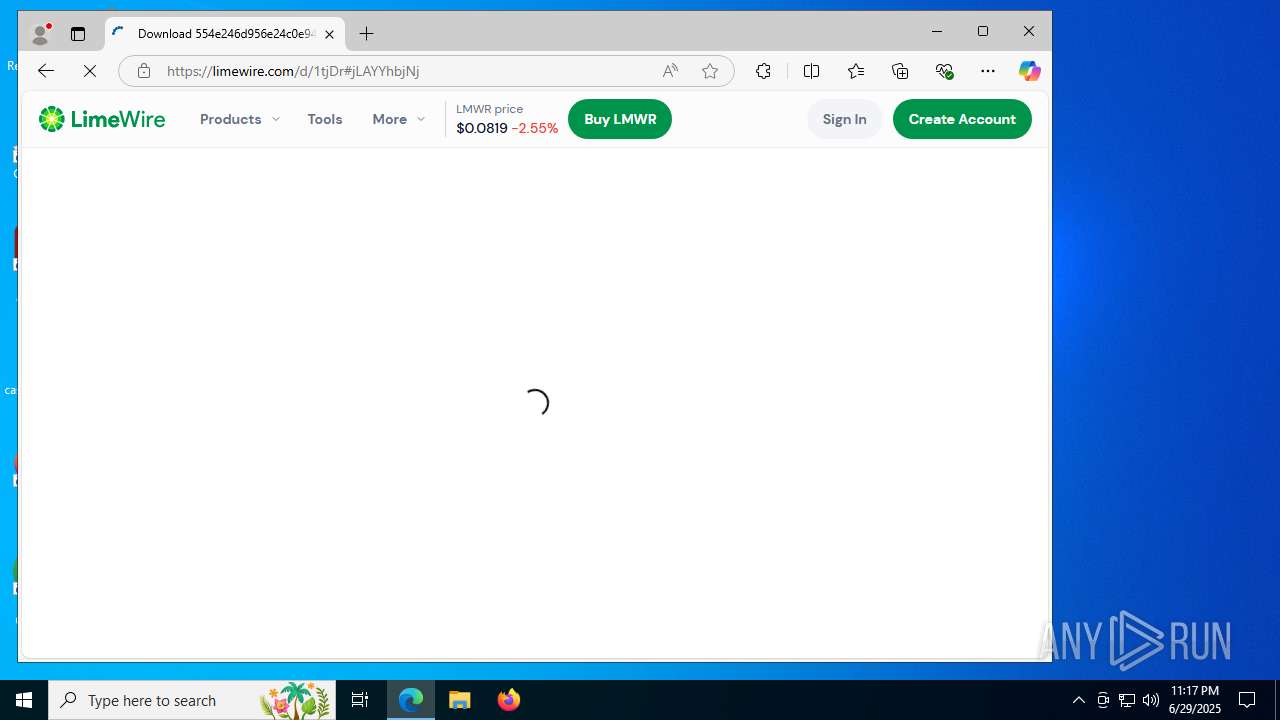The image size is (1280, 720).
Task: Open network status tray icon
Action: [1127, 700]
